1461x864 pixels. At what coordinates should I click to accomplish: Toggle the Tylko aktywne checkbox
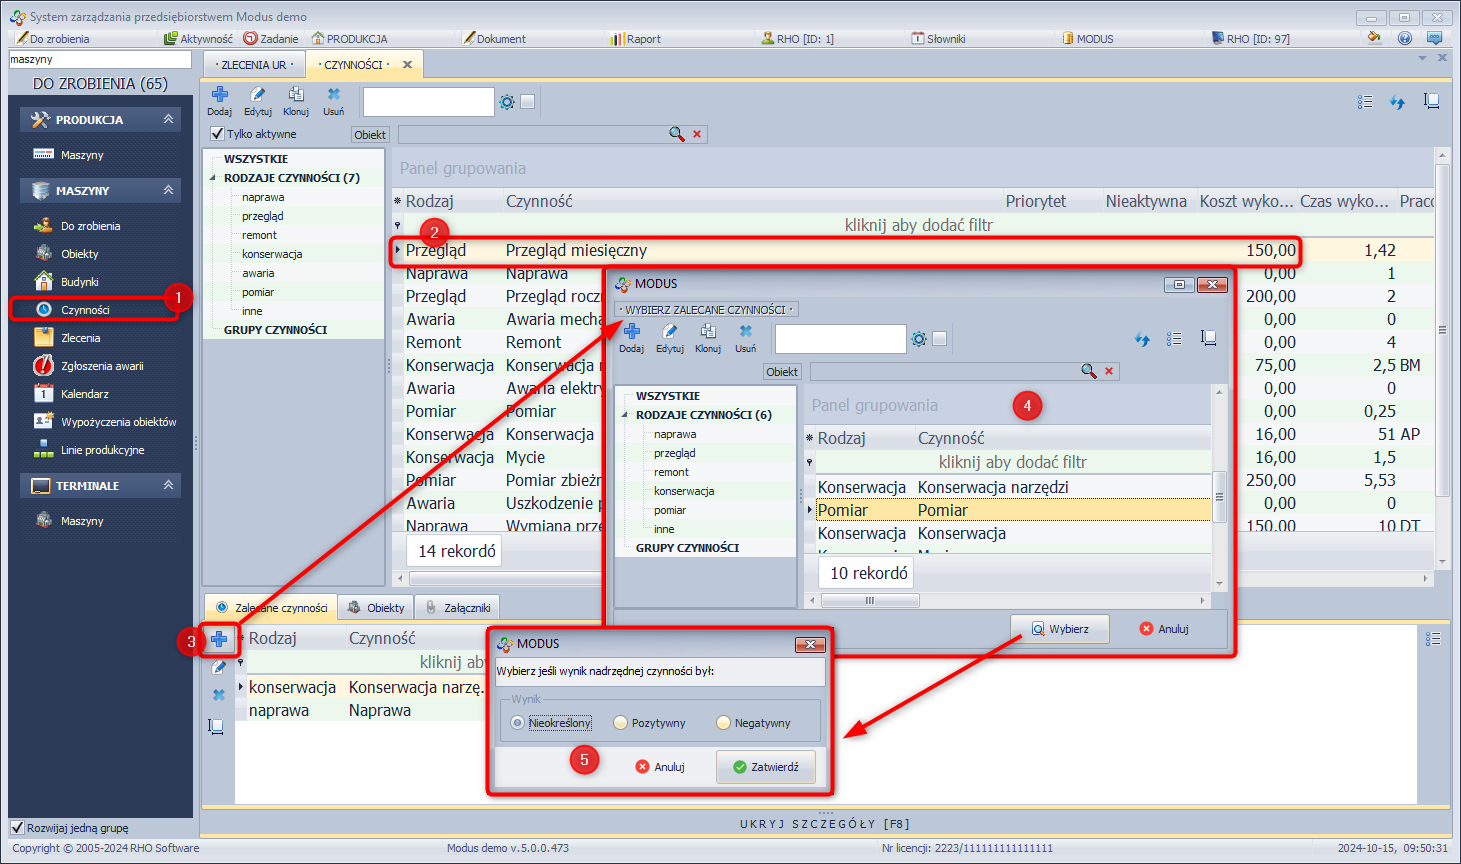[217, 134]
